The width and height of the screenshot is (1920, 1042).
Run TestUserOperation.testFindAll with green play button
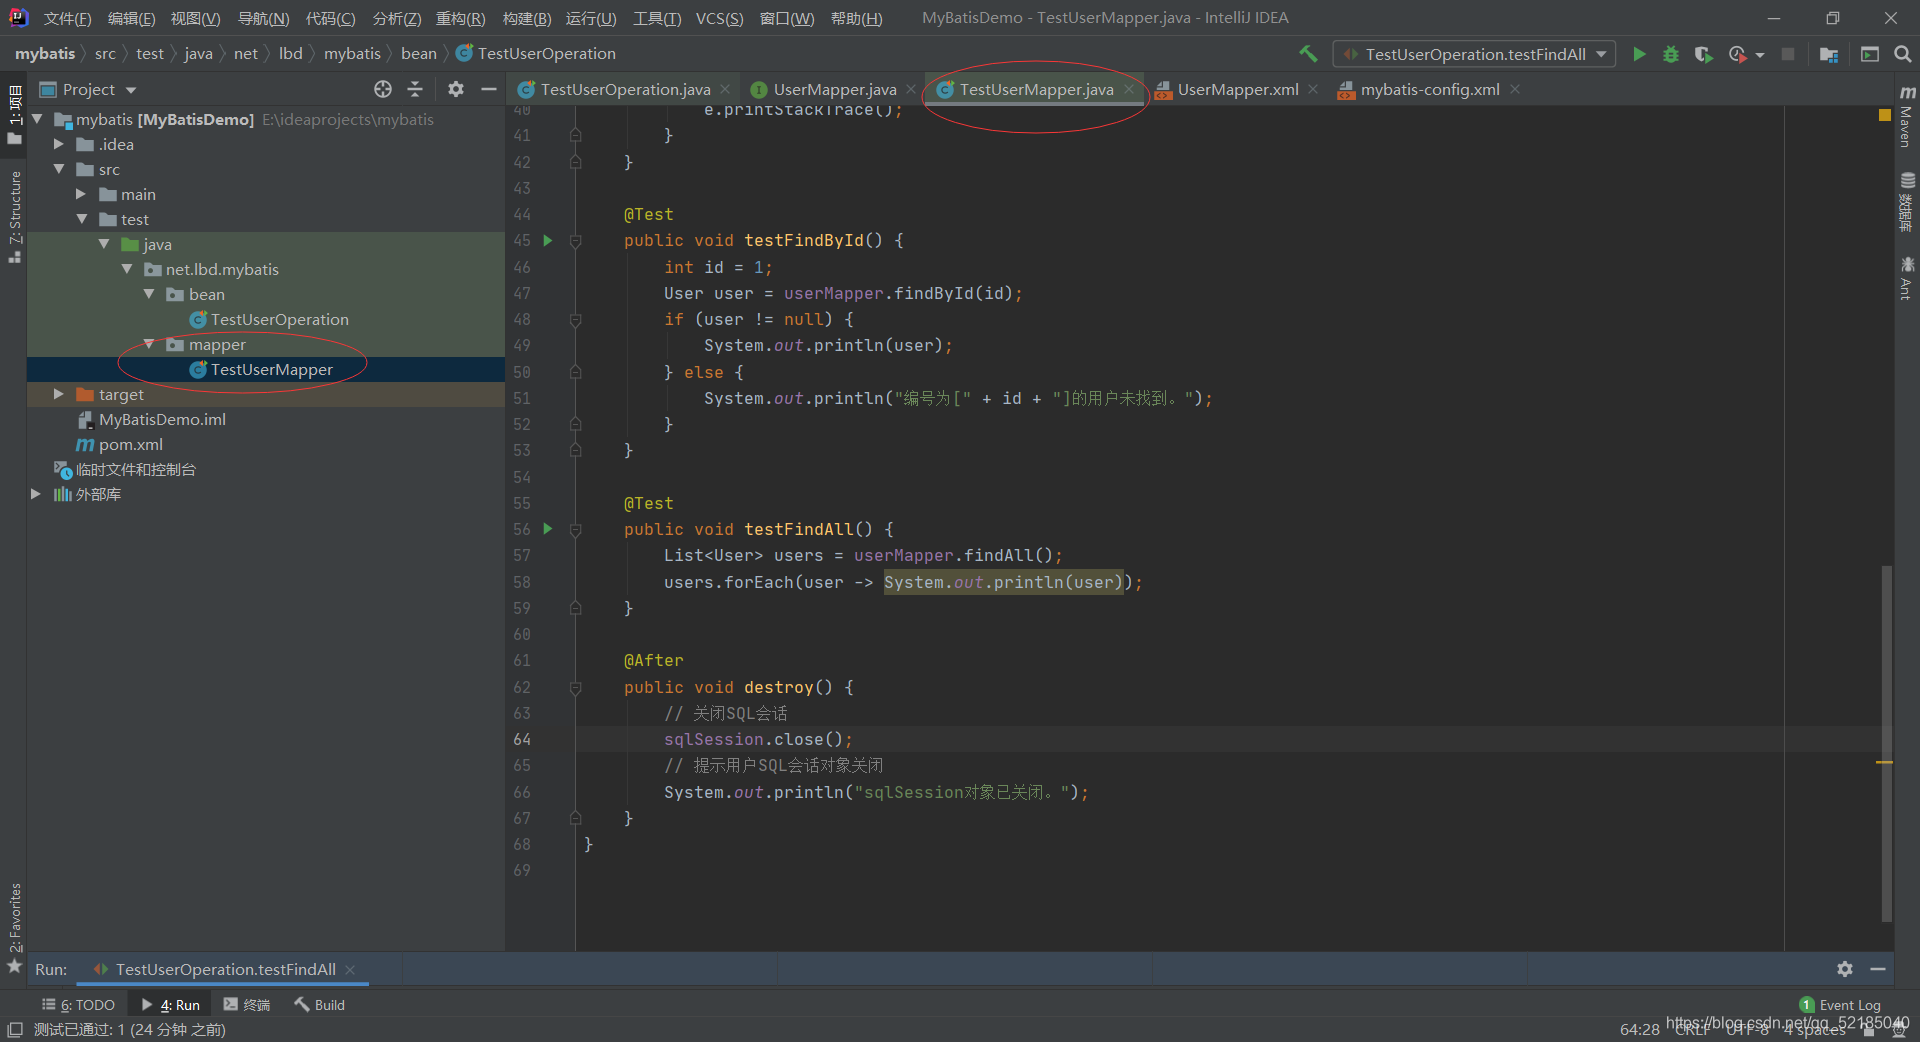point(1639,54)
